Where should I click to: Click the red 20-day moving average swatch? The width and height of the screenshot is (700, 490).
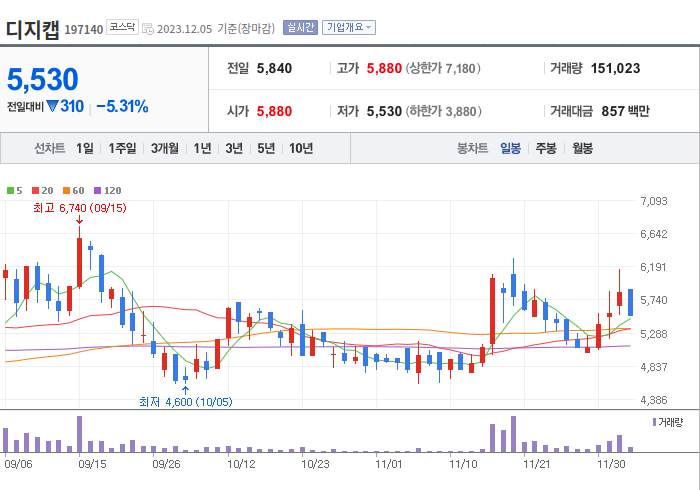[36, 191]
